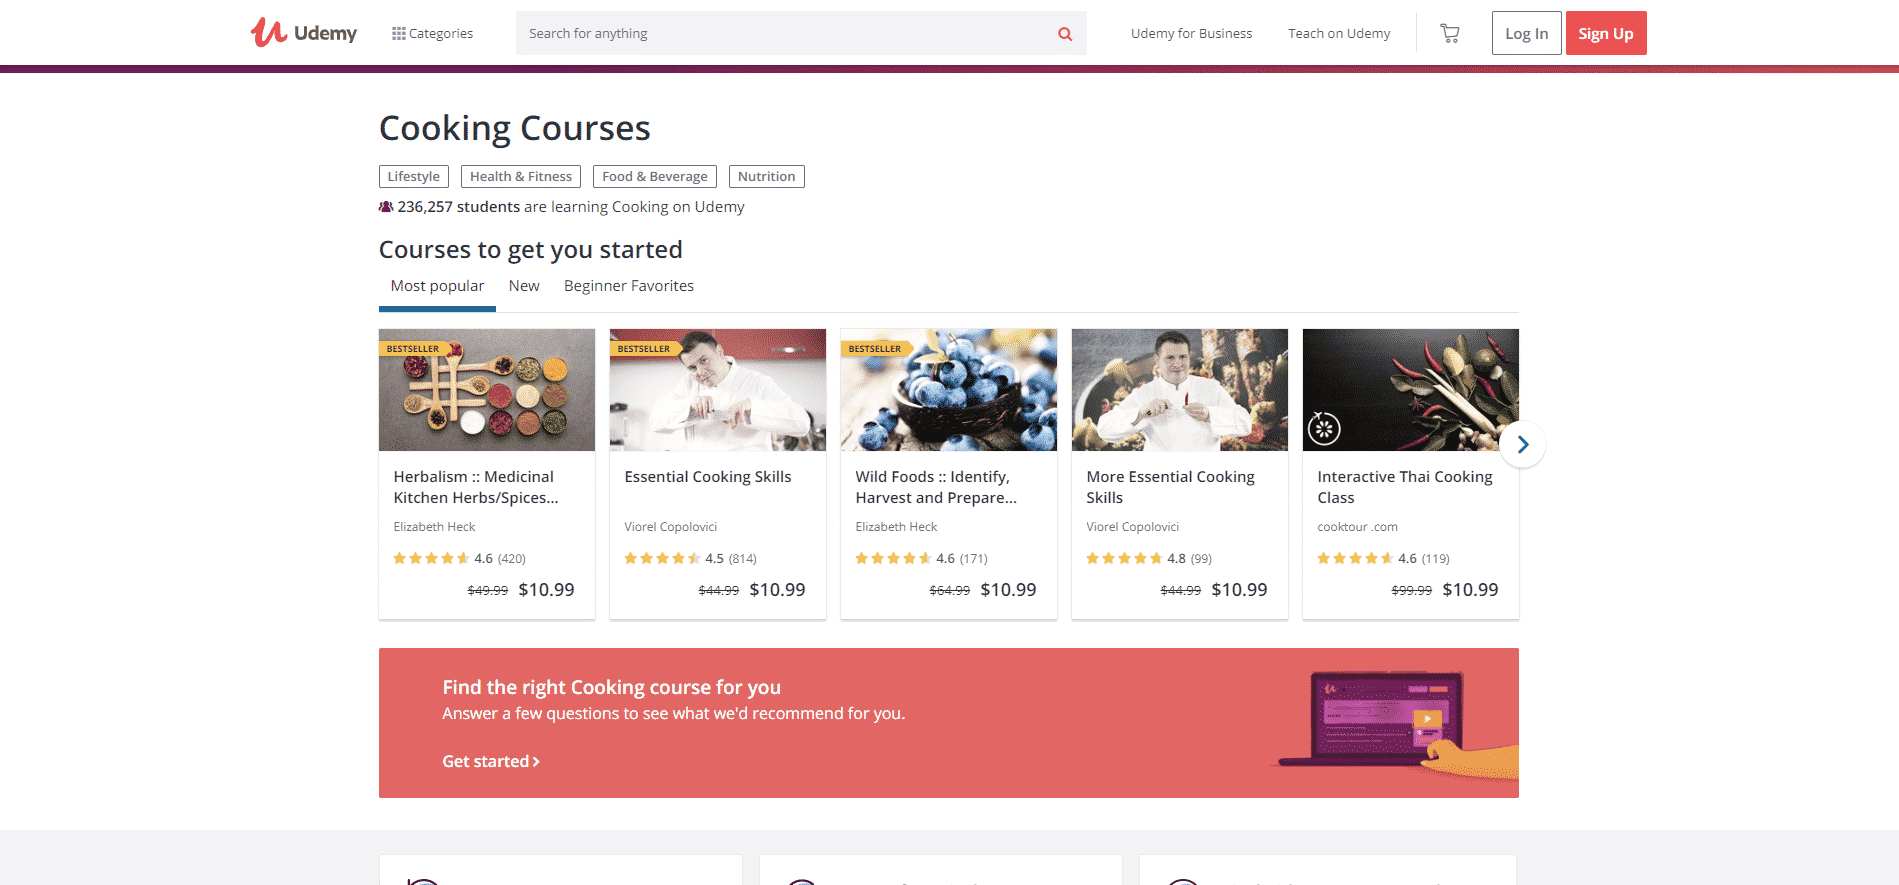This screenshot has height=885, width=1899.
Task: Click Bestseller badge on Essential Cooking Skills
Action: tap(645, 349)
